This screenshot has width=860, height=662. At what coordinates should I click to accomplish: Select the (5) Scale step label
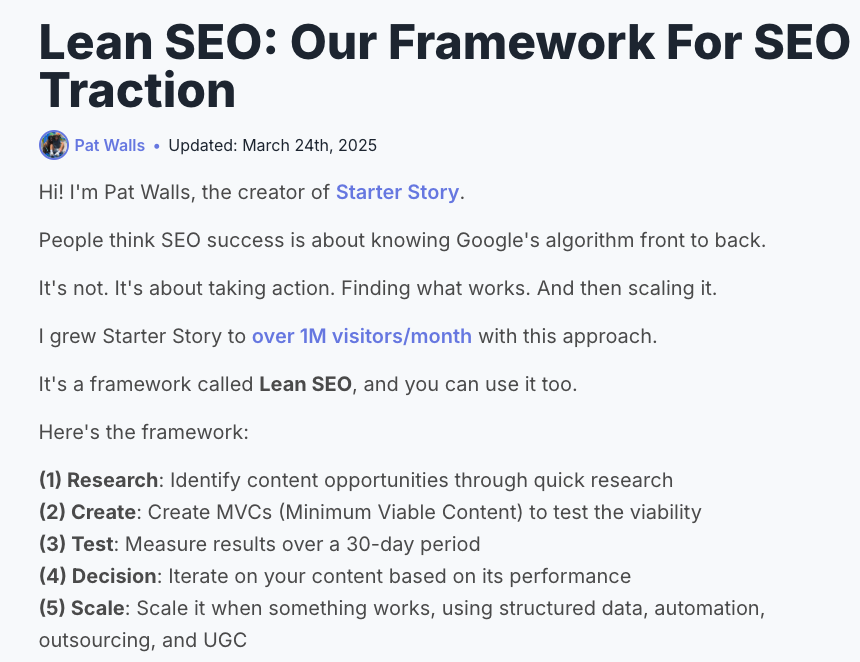point(82,608)
